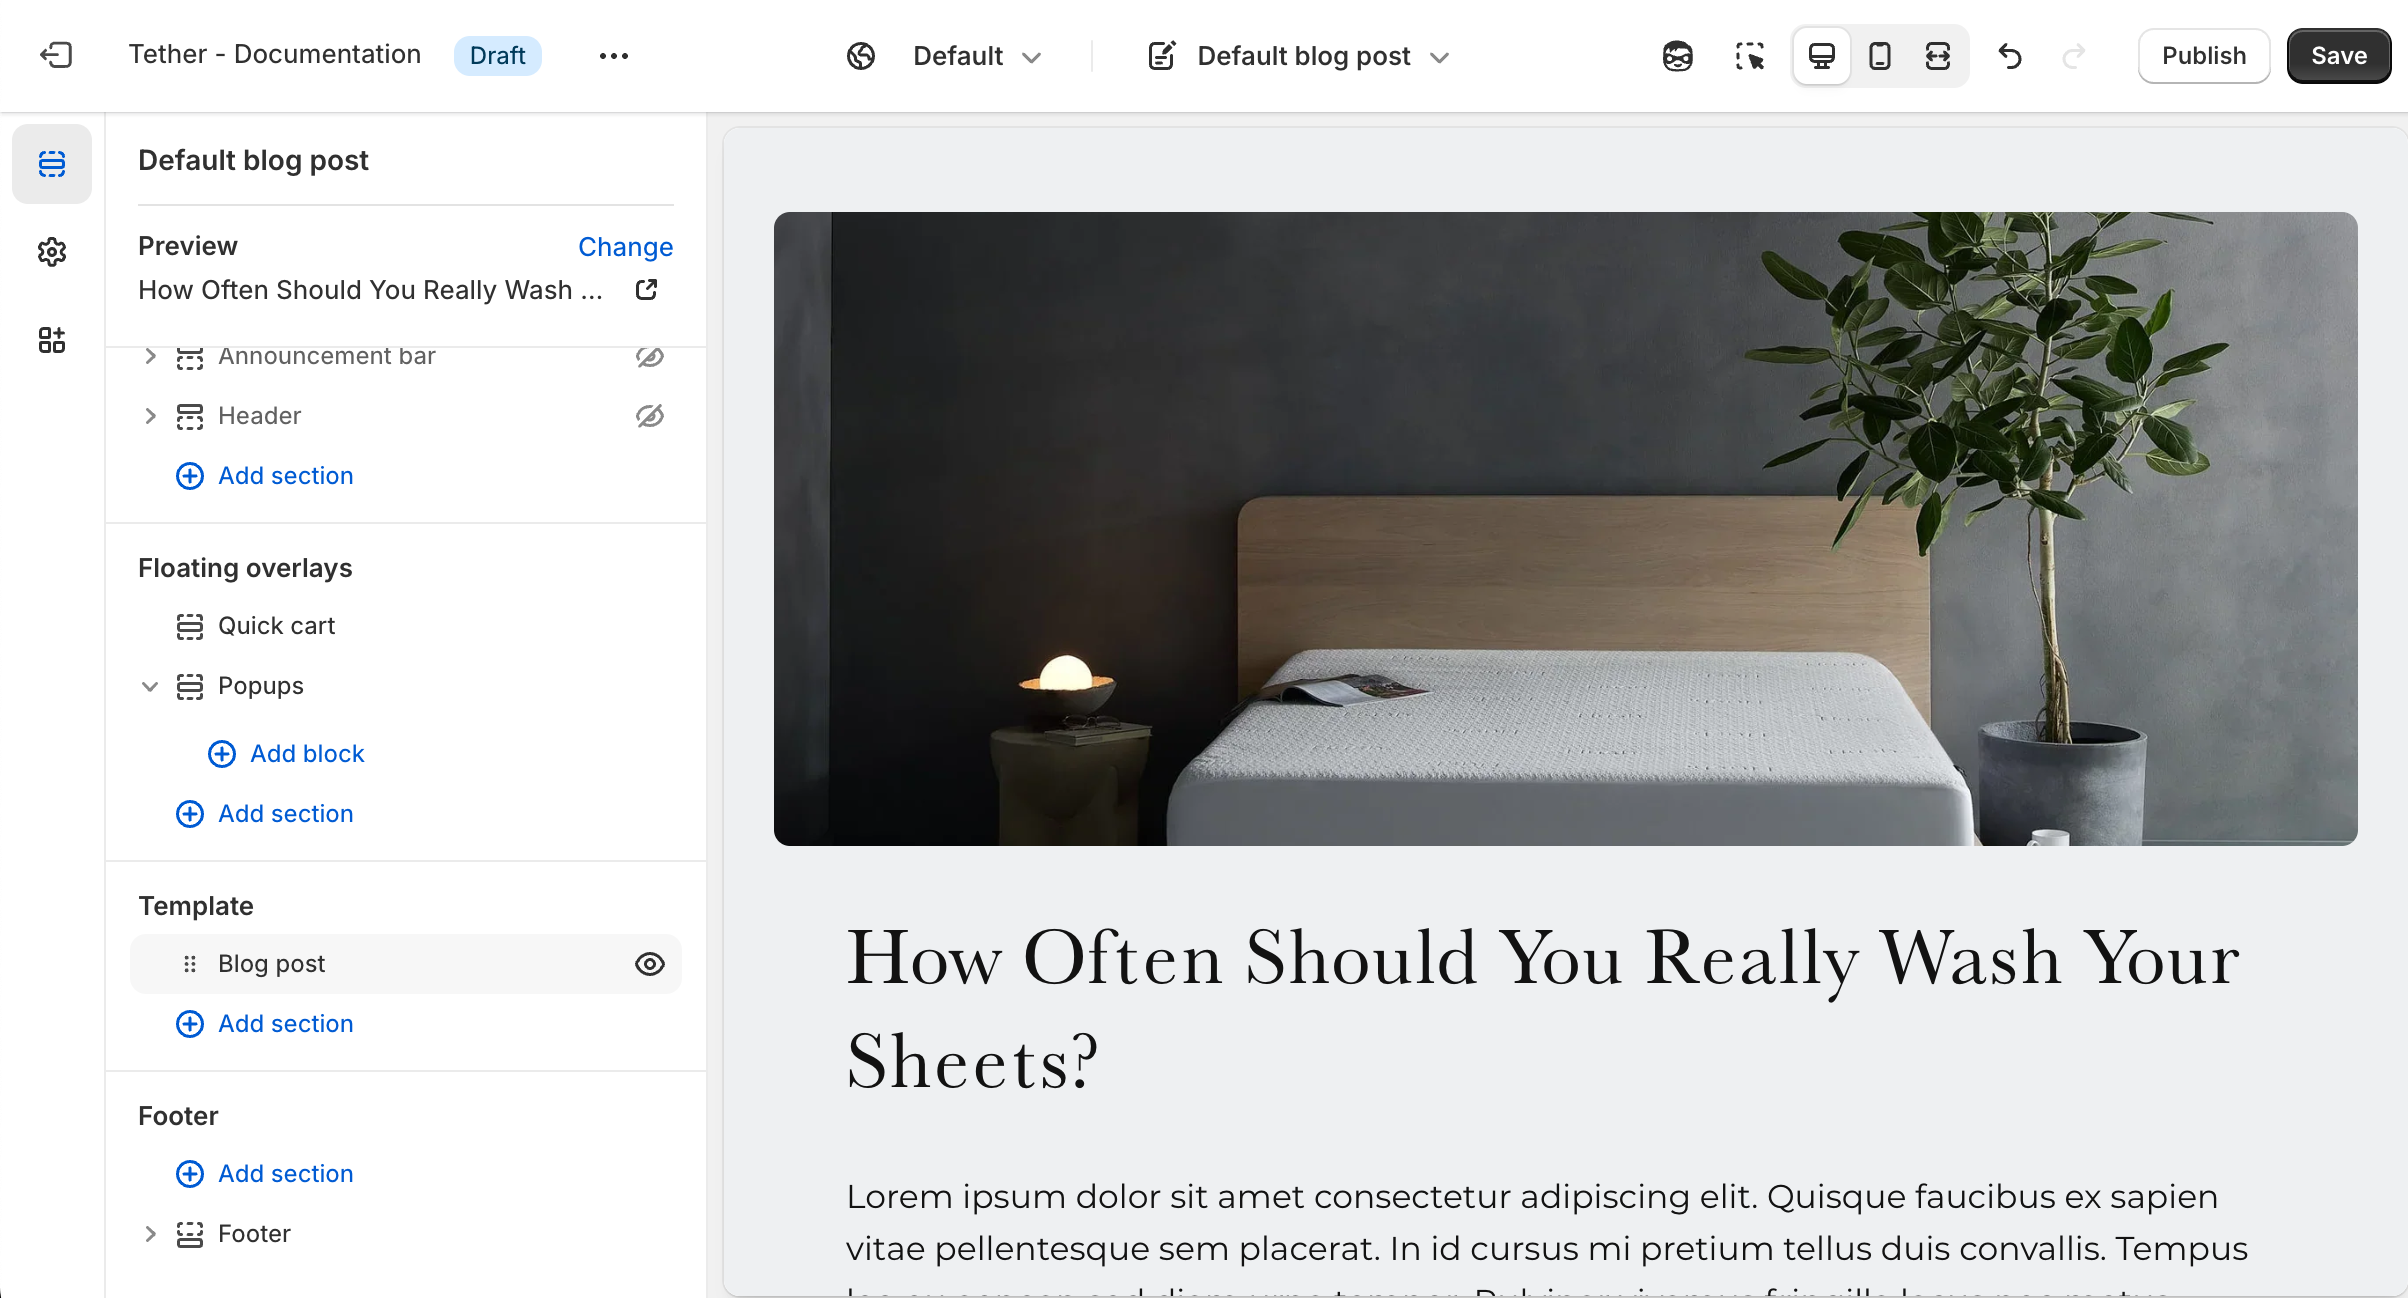Grab the Blog post drag handle
Screen dimensions: 2408x1298
pyautogui.click(x=190, y=964)
